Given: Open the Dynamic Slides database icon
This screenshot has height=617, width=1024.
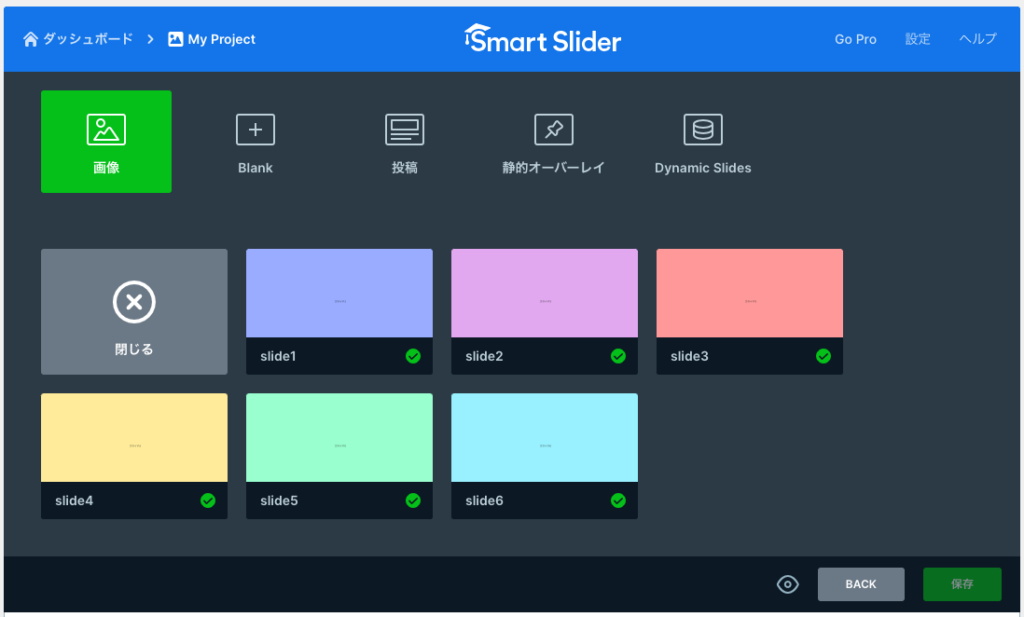Looking at the screenshot, I should coord(703,130).
